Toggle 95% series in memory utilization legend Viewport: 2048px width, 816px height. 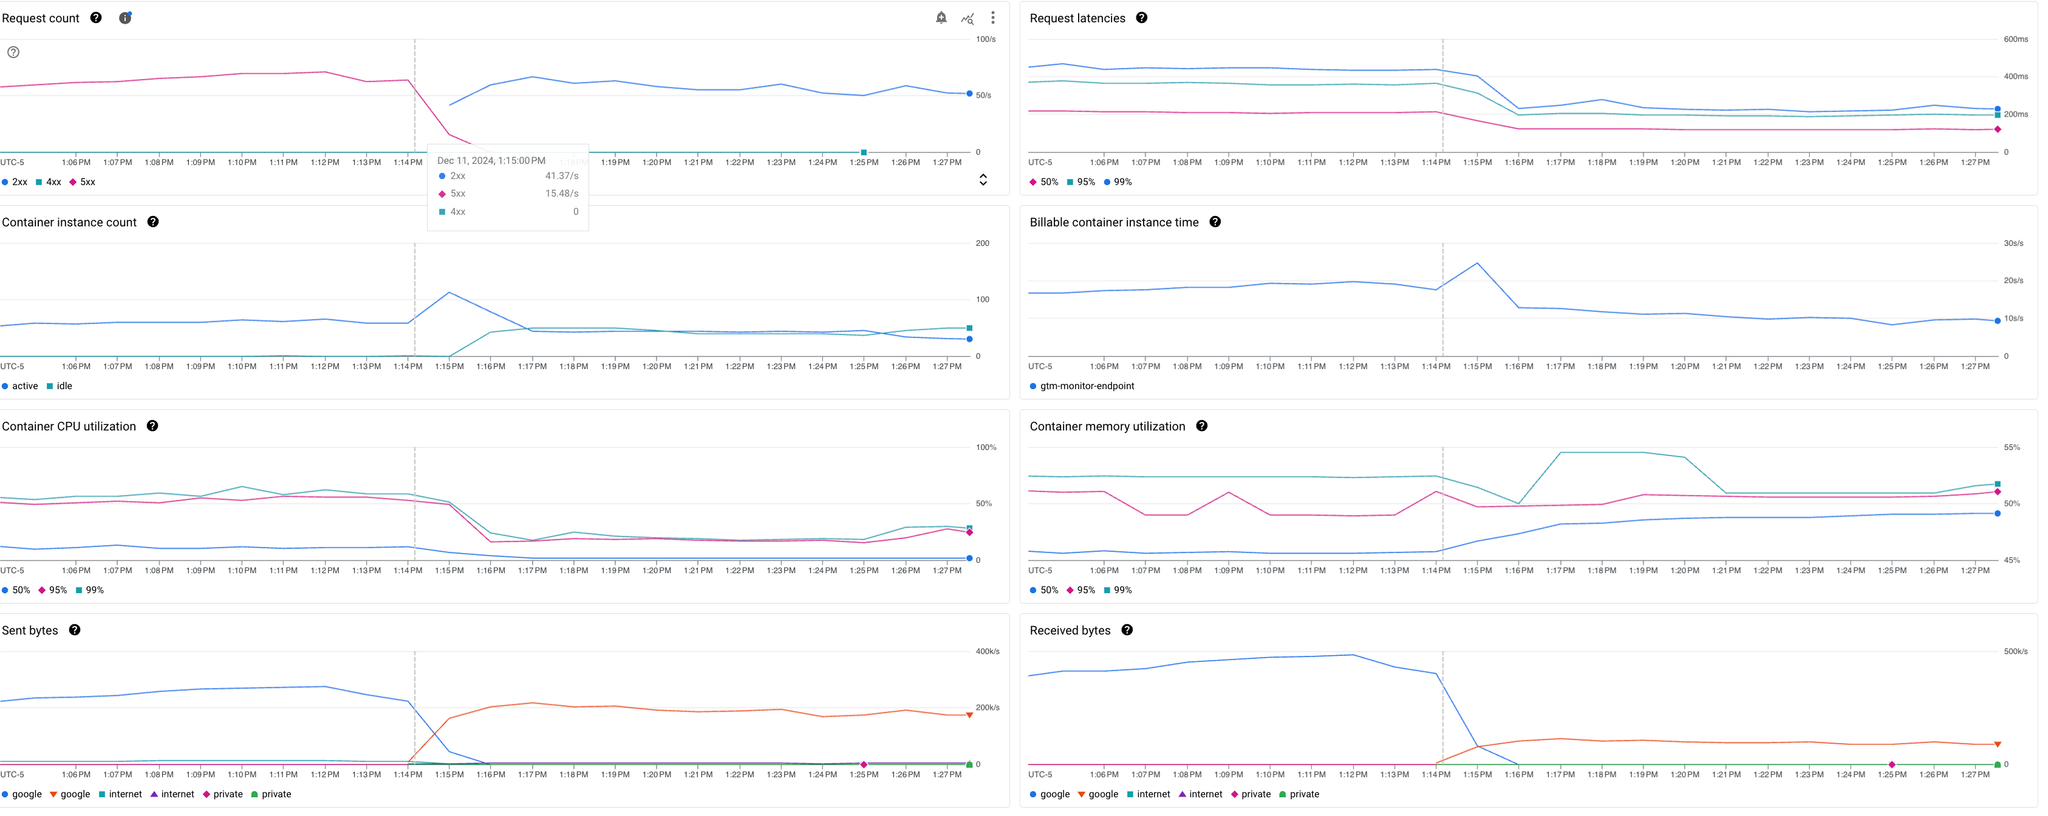coord(1081,590)
